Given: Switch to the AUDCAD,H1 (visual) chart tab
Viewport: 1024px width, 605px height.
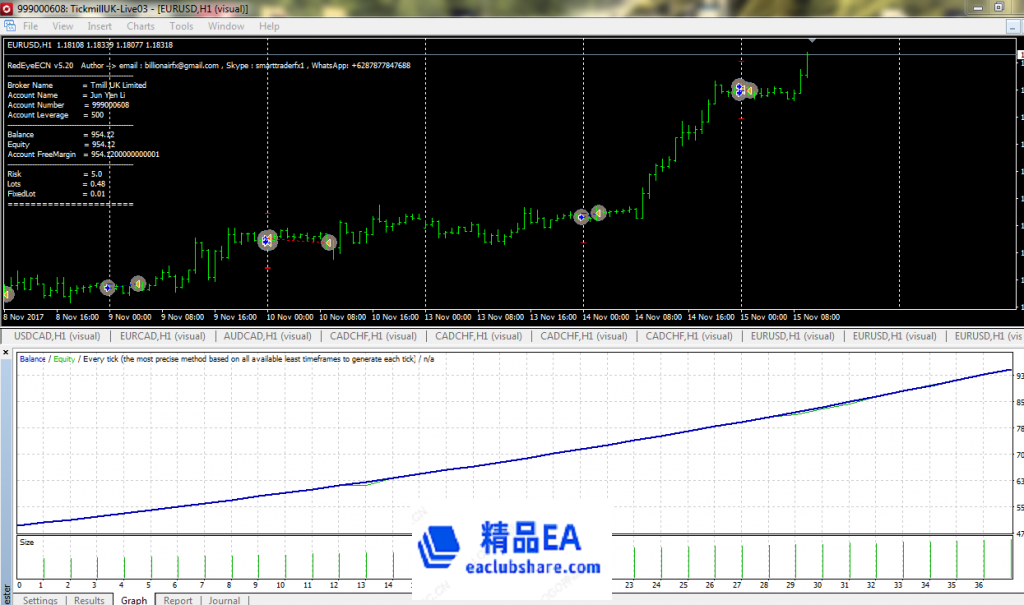Looking at the screenshot, I should point(268,336).
